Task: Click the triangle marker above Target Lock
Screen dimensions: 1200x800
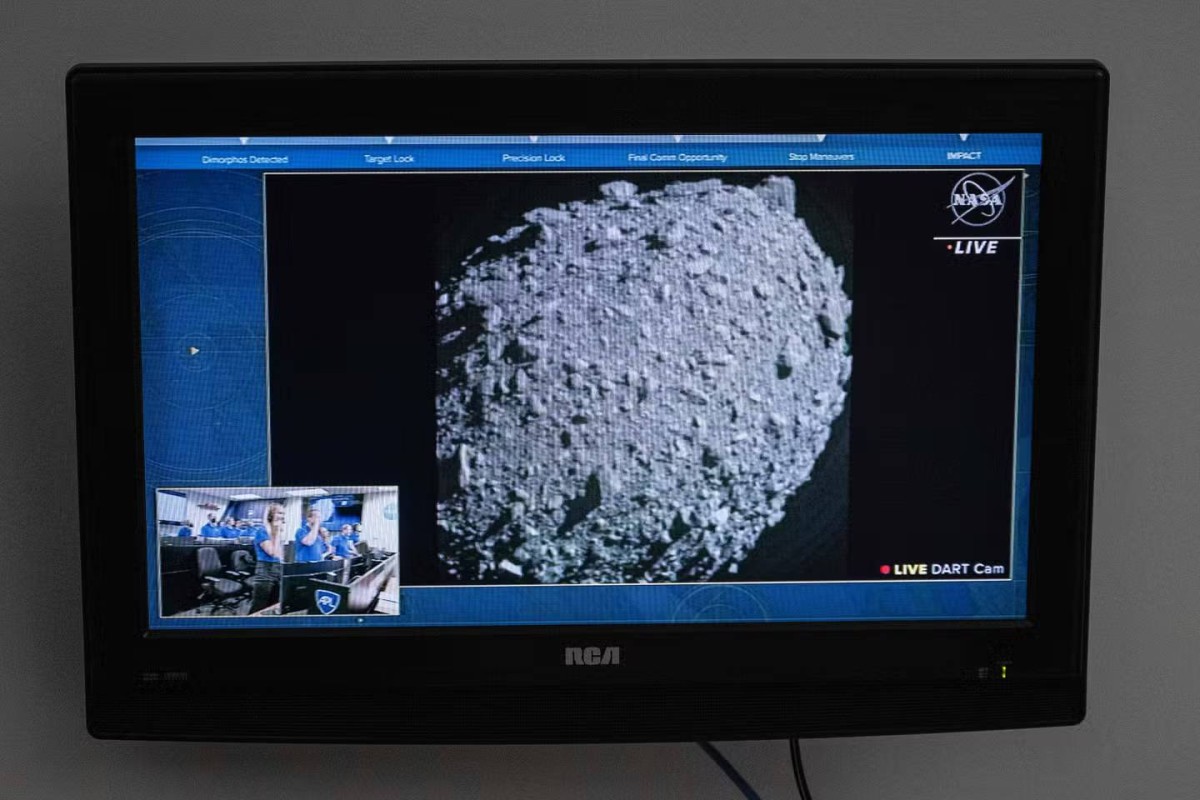Action: [x=389, y=141]
